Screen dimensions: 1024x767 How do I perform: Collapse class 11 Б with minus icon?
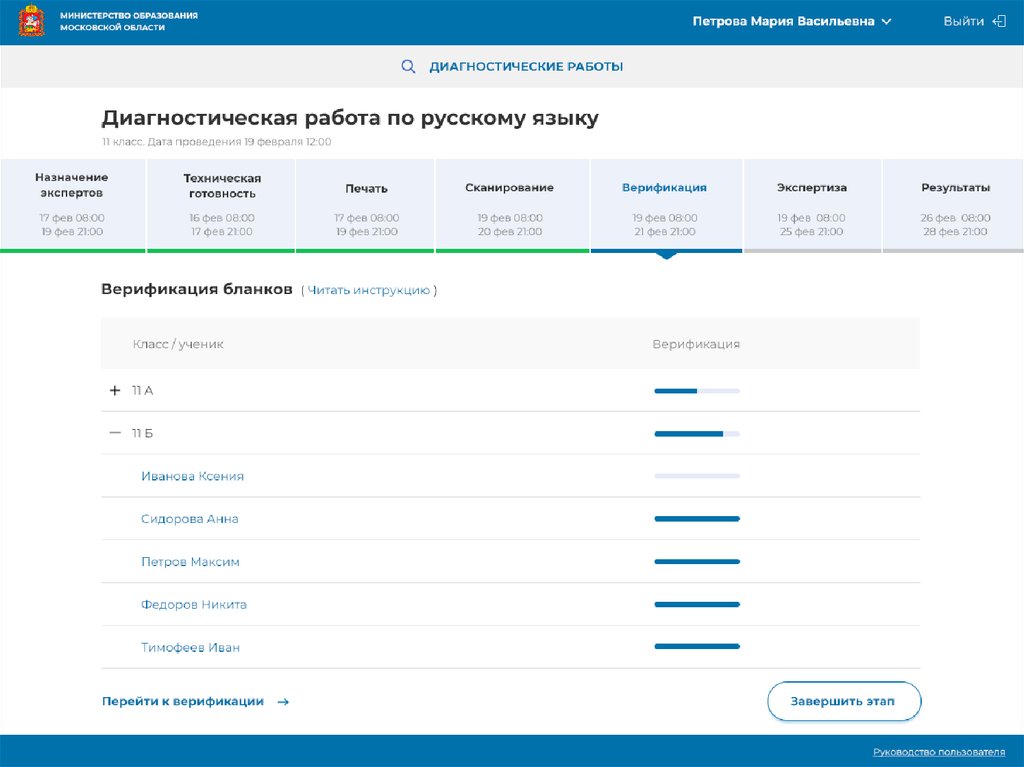click(115, 433)
